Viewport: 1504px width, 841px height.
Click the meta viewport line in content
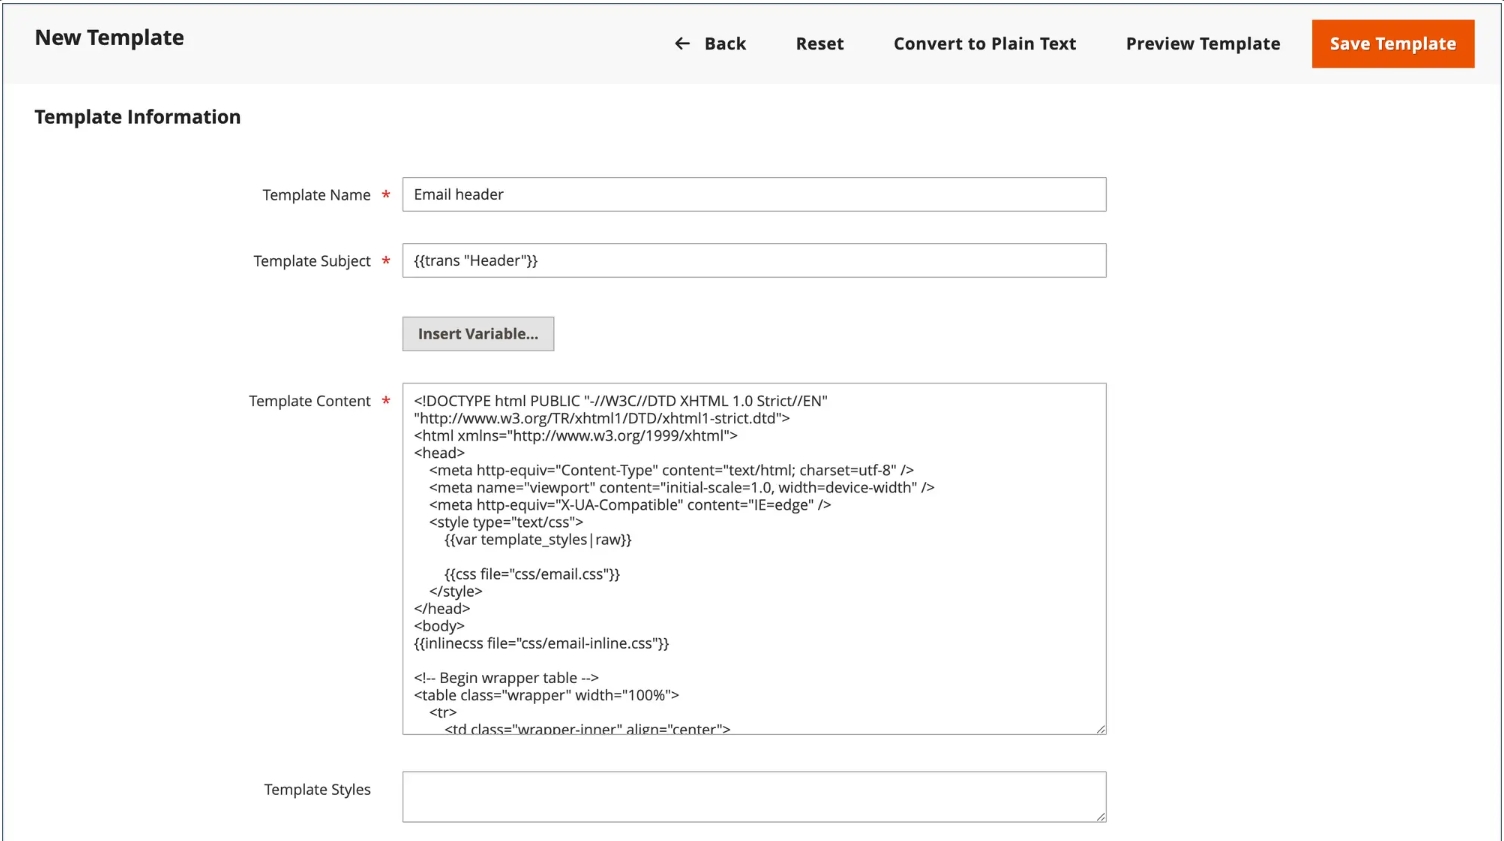(682, 488)
